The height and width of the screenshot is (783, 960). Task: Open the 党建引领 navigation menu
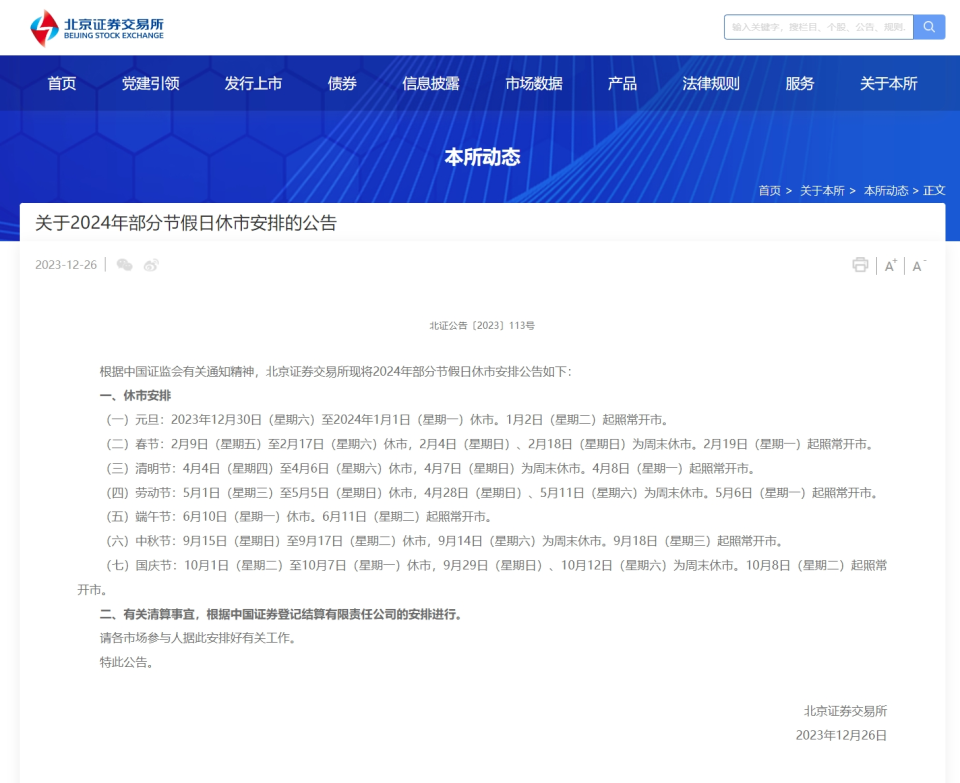point(151,83)
